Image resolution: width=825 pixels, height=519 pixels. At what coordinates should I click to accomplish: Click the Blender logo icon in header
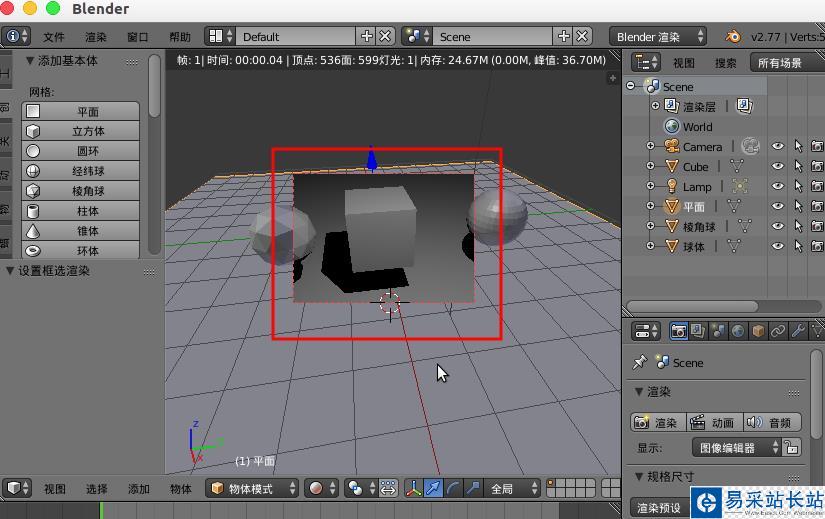coord(733,36)
